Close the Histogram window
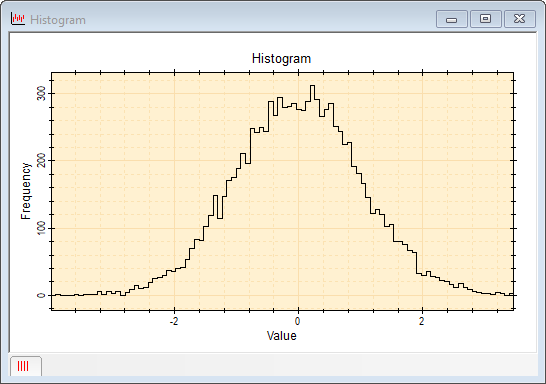The height and width of the screenshot is (384, 546). point(520,19)
